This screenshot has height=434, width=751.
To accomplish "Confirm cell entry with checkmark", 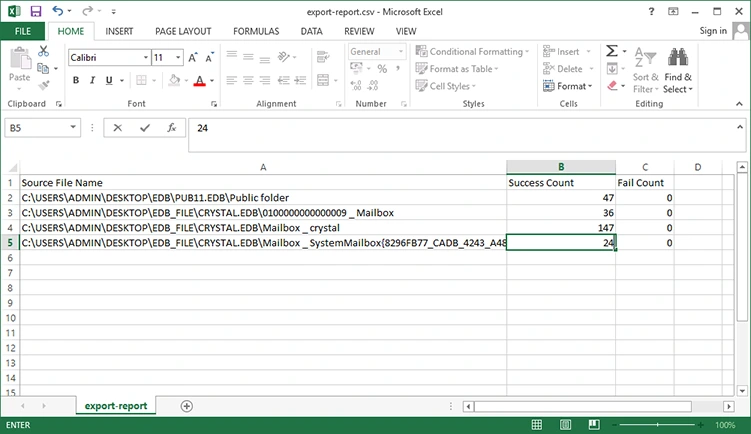I will (145, 128).
